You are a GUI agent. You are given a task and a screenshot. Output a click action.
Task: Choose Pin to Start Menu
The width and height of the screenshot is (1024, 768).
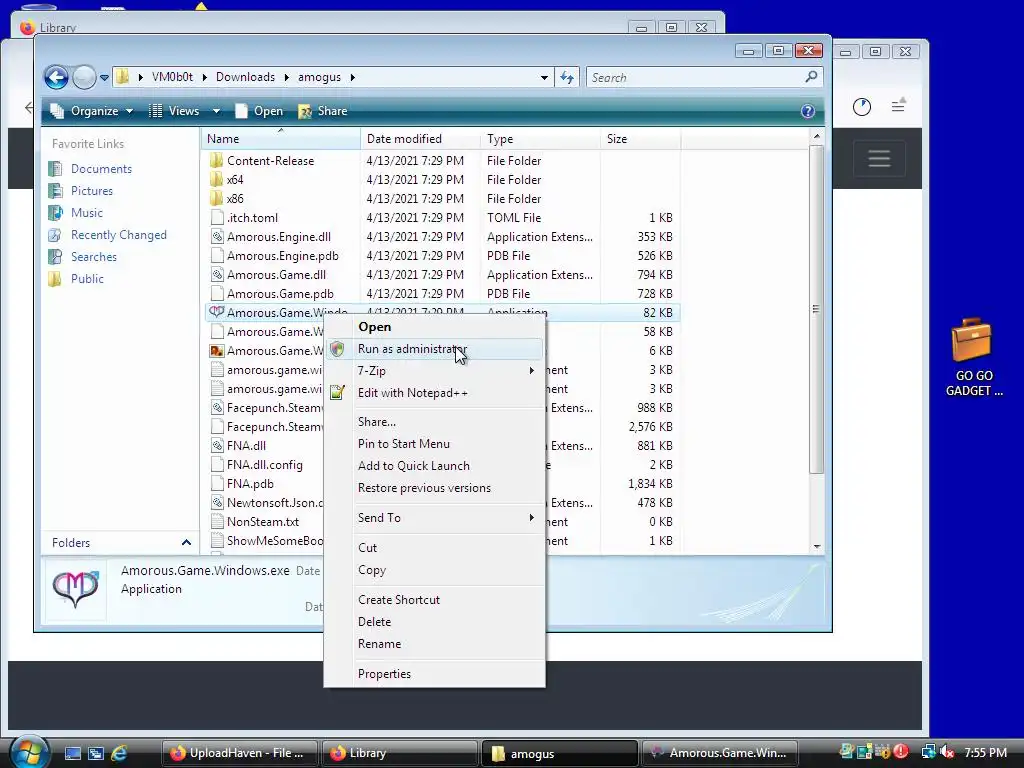(434, 443)
